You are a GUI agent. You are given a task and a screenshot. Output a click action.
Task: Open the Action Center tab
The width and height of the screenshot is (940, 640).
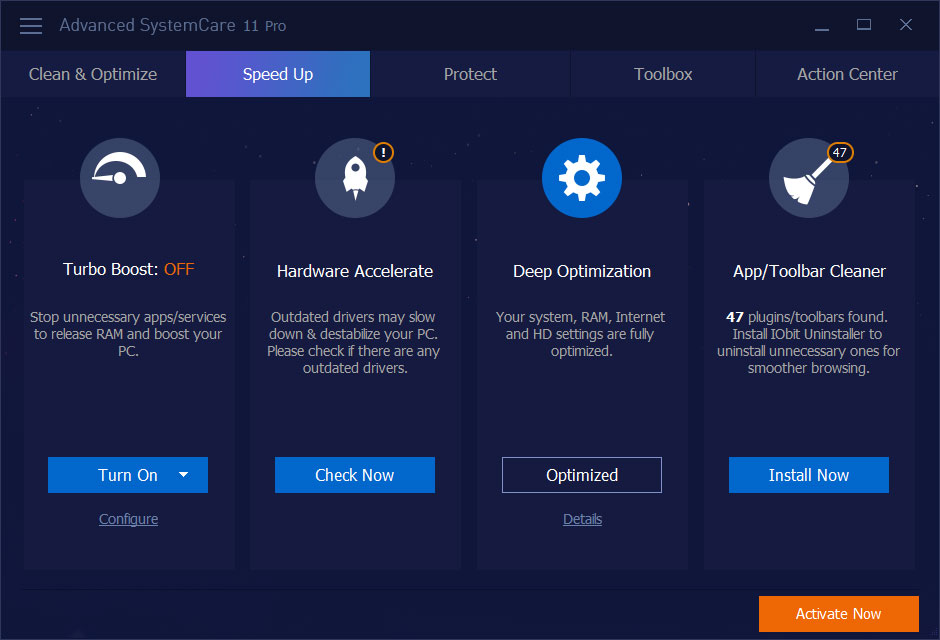(x=847, y=74)
